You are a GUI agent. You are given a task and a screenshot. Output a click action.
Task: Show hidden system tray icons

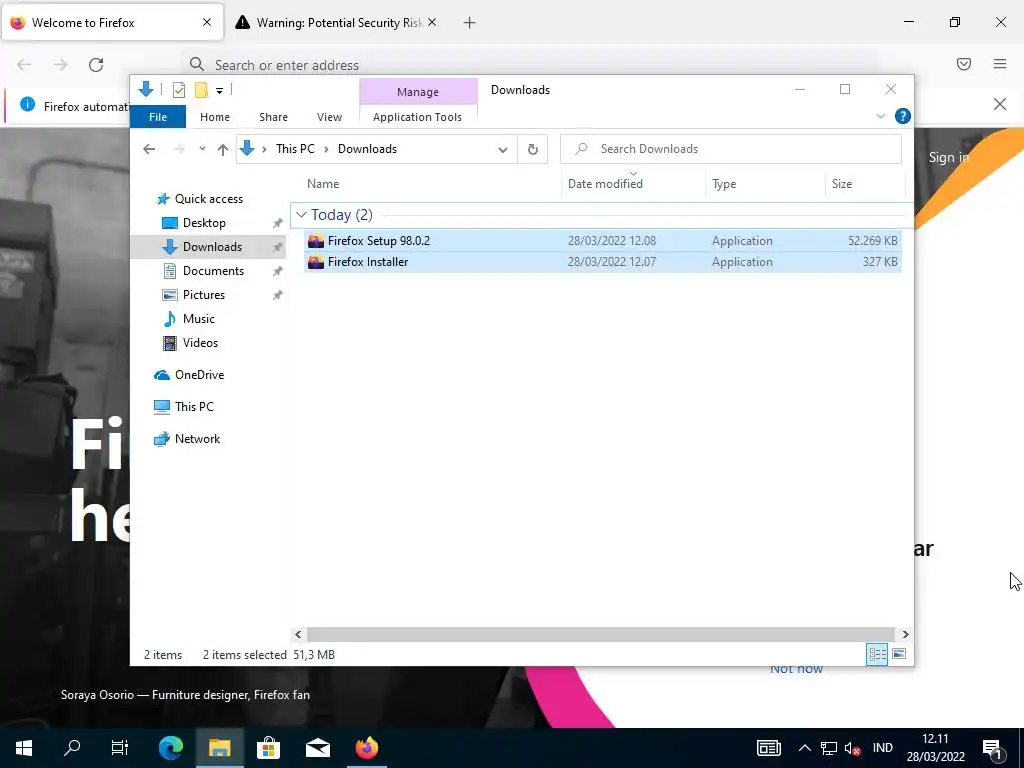click(805, 748)
